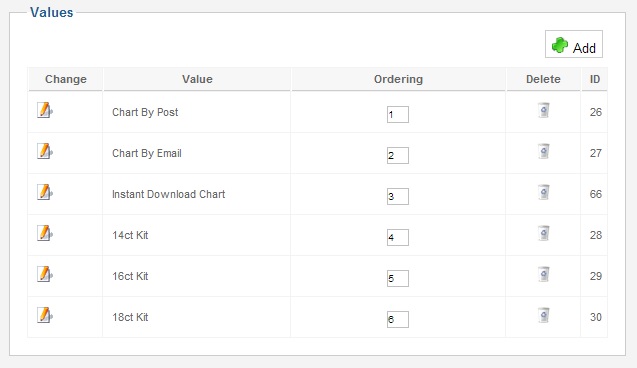Trash the Instant Download Chart row
This screenshot has width=637, height=368.
coord(544,192)
